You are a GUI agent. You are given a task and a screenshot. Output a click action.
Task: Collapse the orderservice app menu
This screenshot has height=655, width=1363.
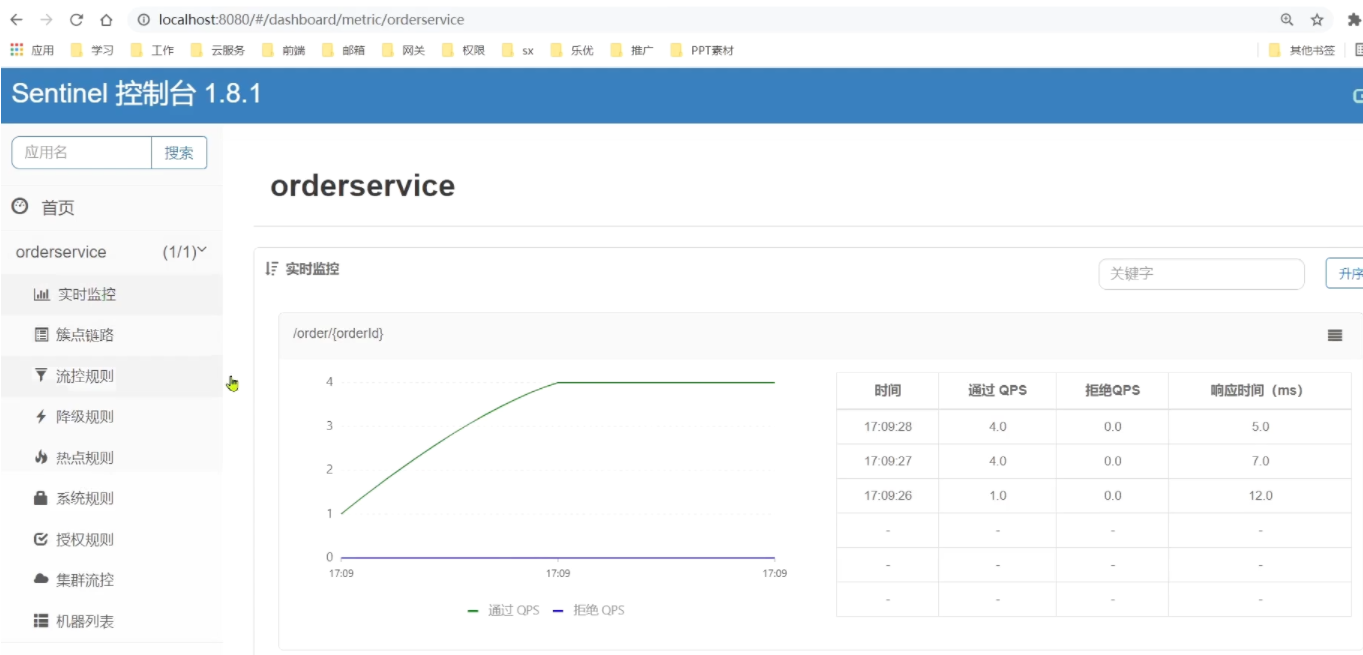[110, 252]
